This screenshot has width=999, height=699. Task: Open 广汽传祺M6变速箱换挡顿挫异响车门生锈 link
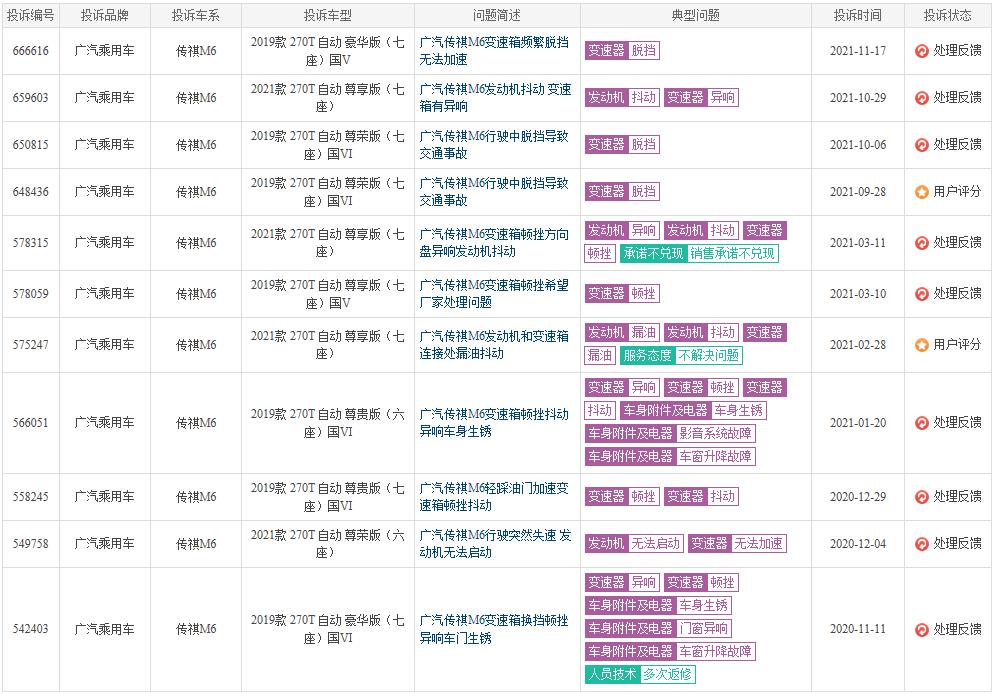click(494, 630)
